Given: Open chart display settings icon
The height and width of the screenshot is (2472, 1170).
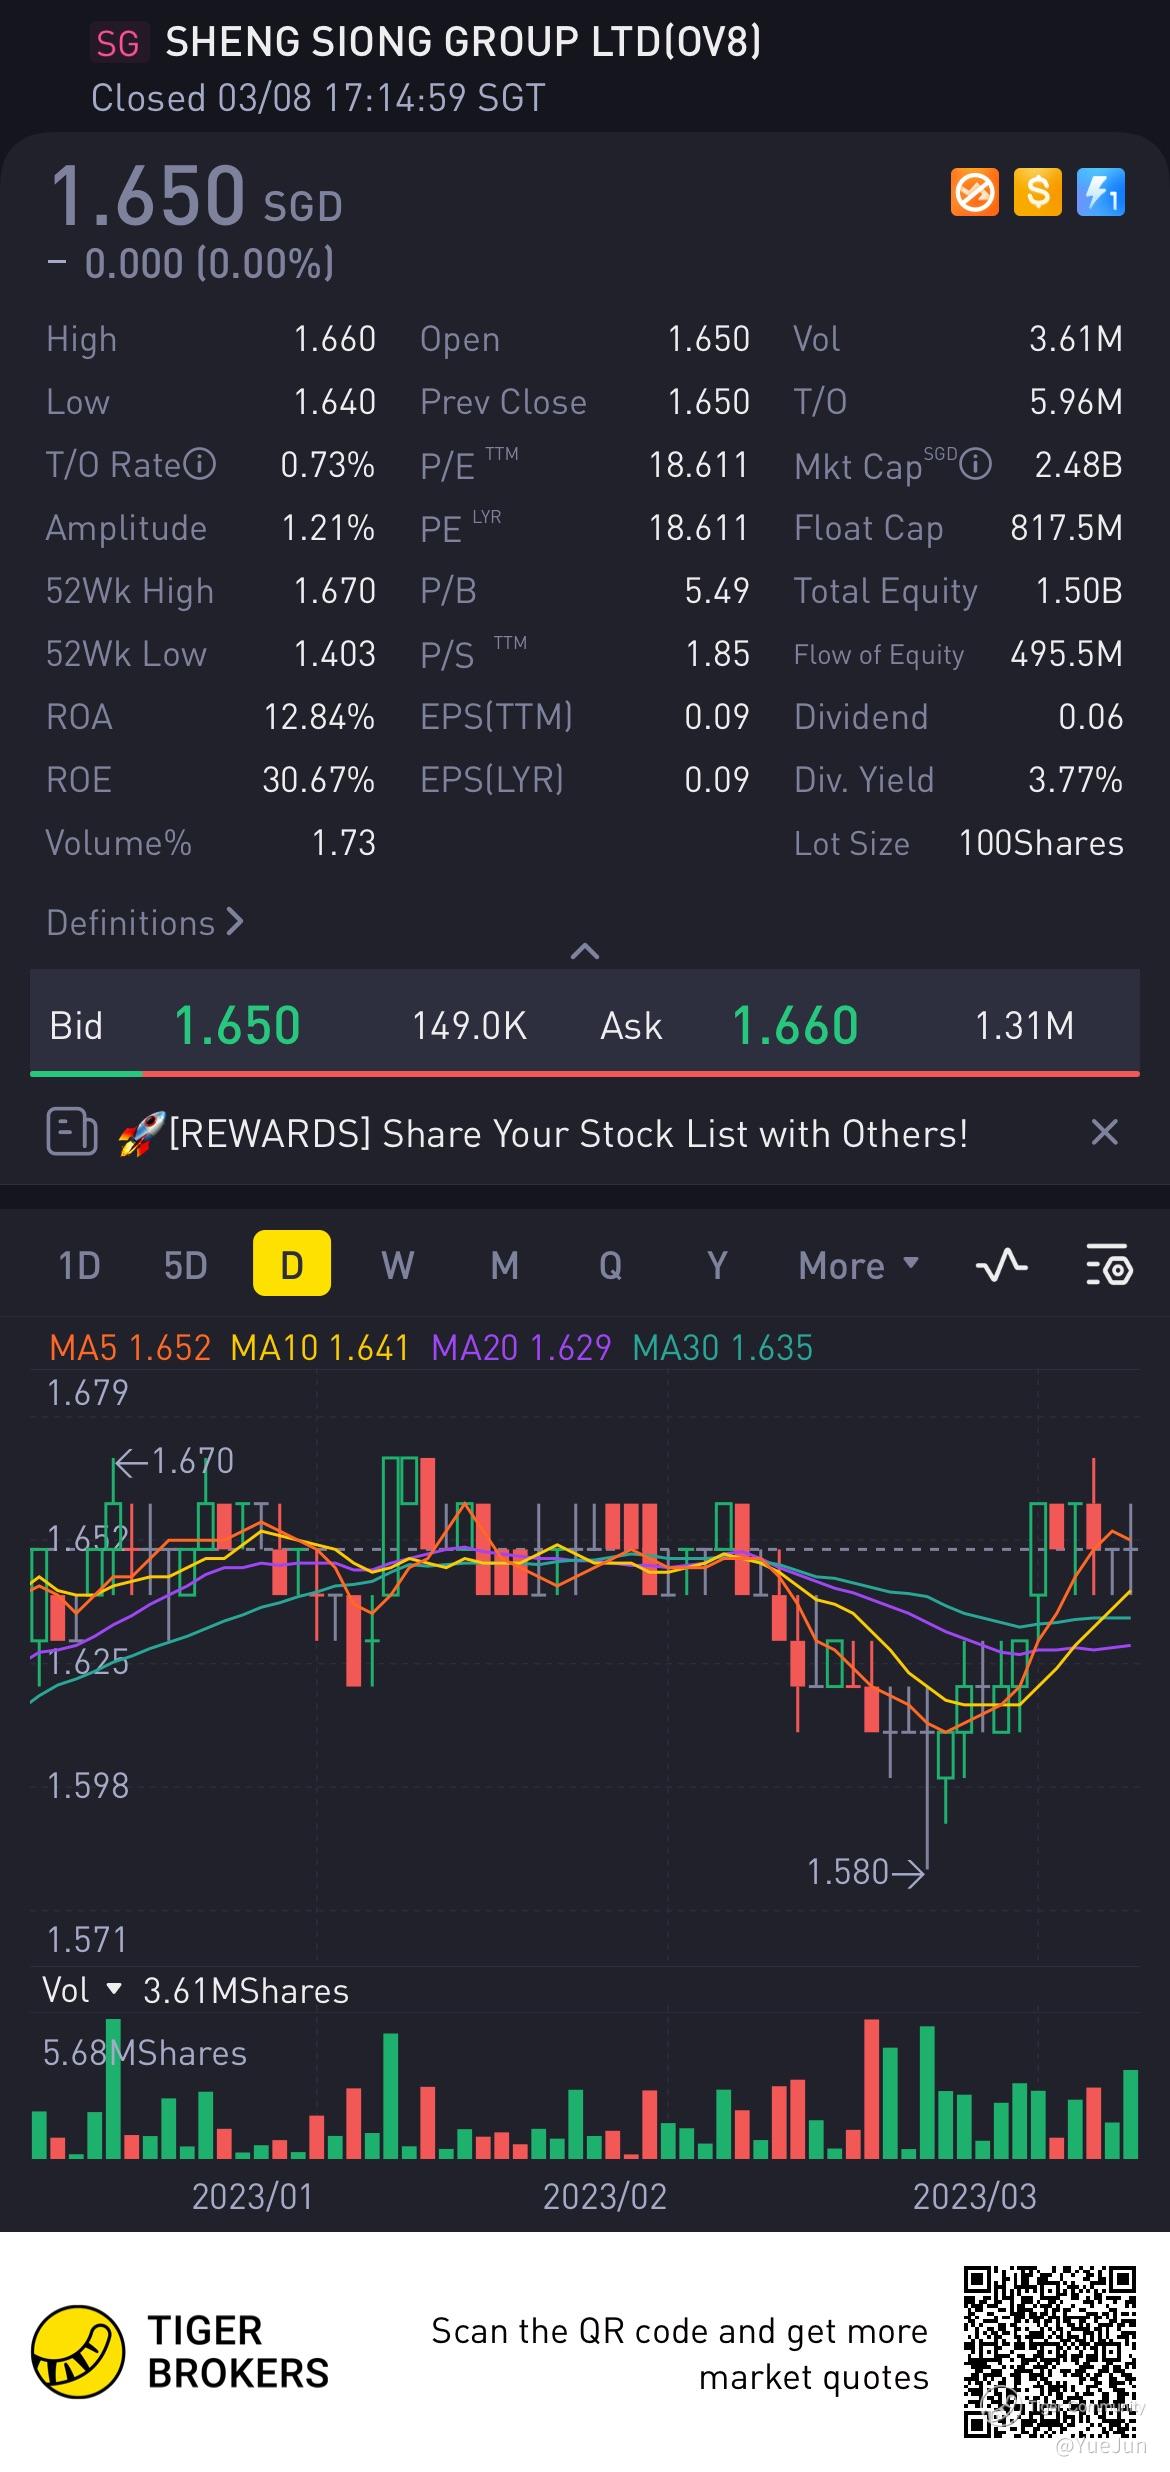Looking at the screenshot, I should pyautogui.click(x=1109, y=1264).
